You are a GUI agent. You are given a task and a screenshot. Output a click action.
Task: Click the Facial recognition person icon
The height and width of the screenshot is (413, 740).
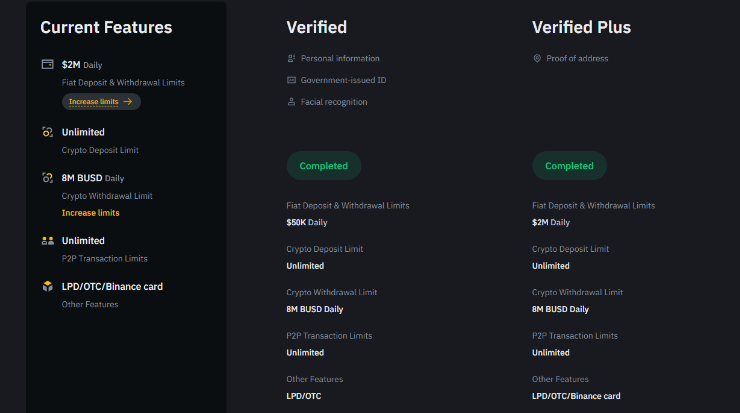291,102
